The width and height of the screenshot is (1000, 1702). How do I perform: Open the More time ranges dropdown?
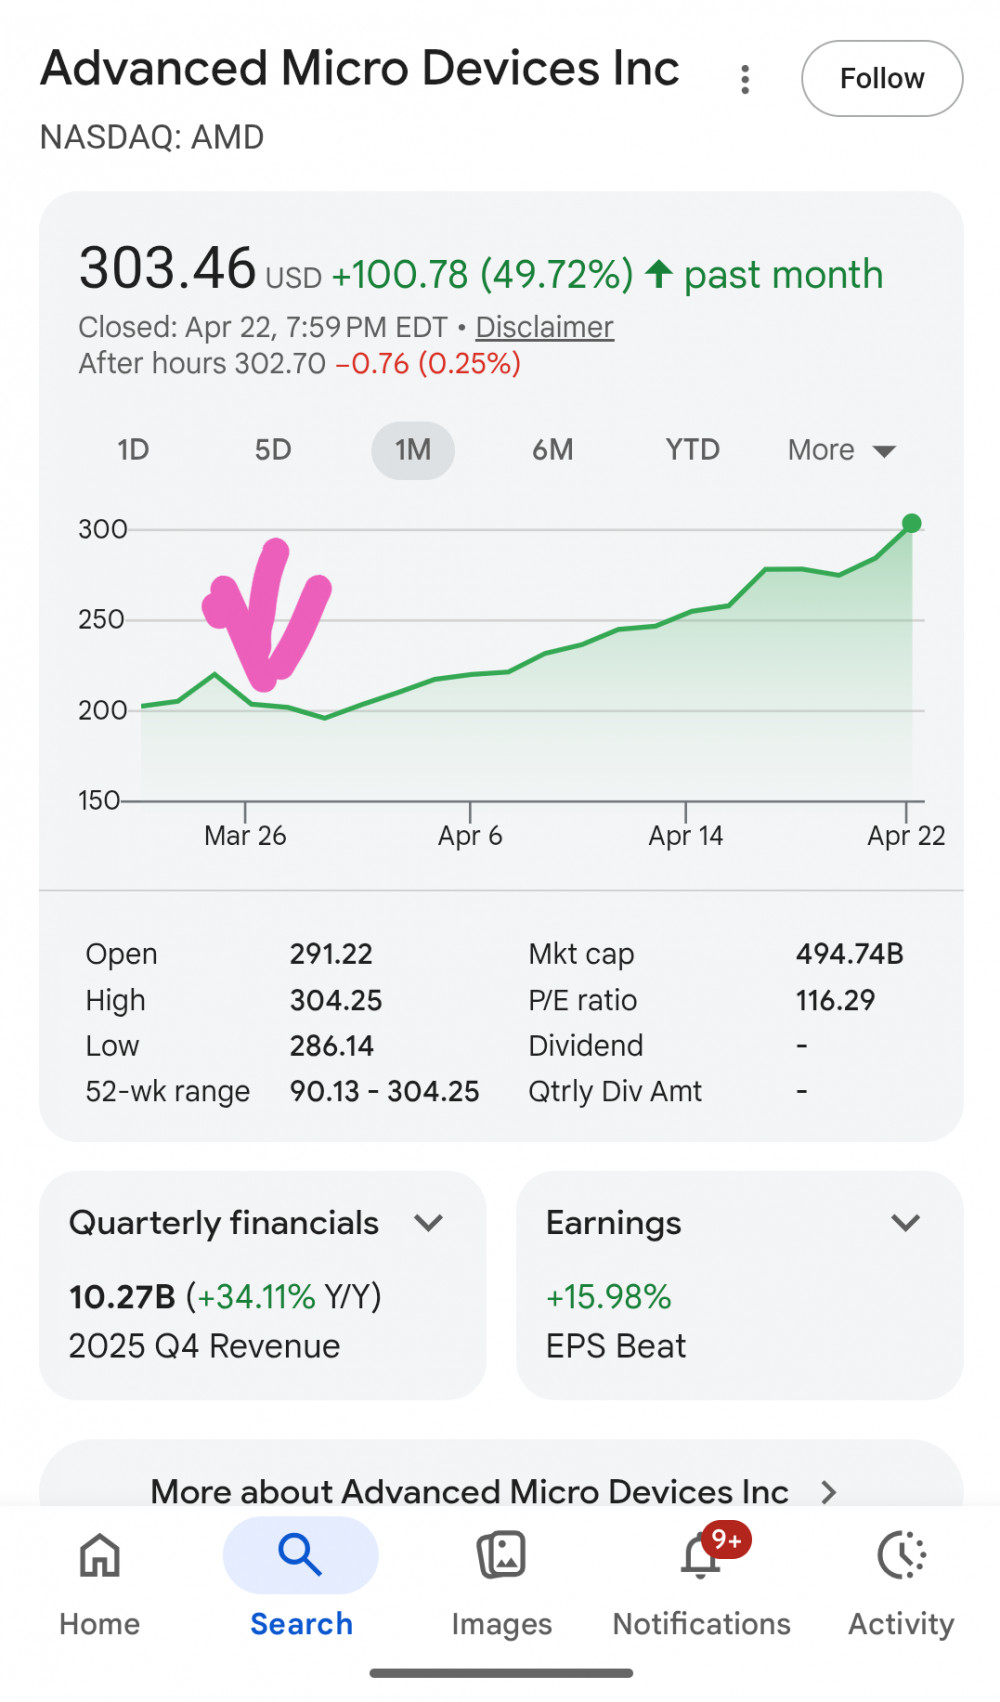click(x=840, y=450)
